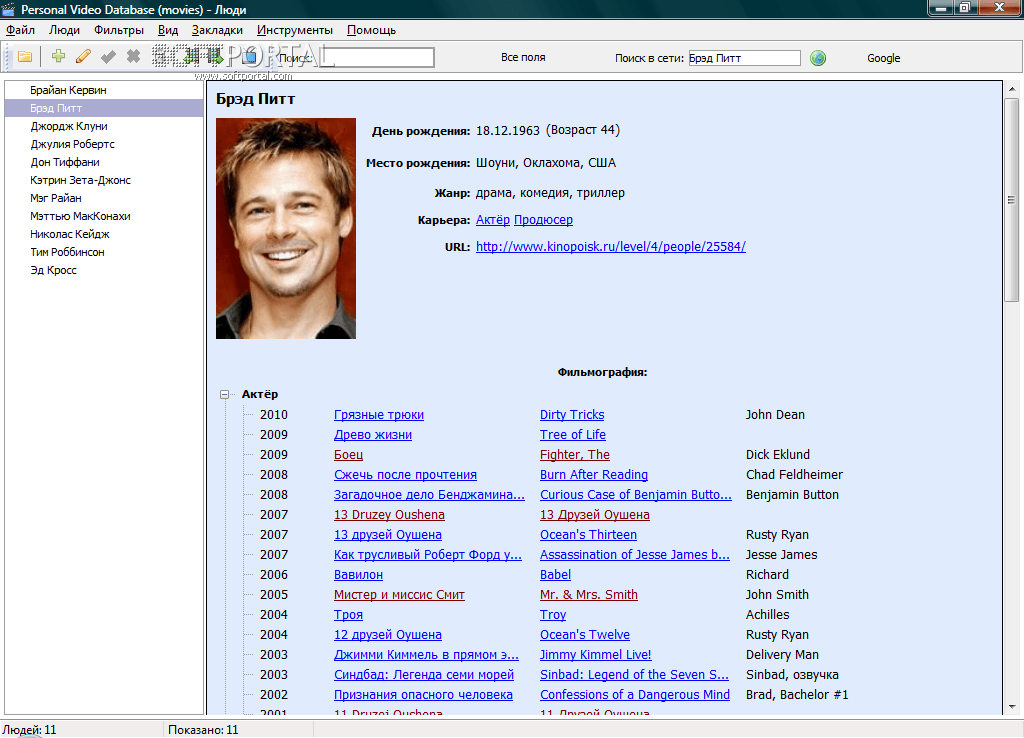Open the Троя movie link

tap(348, 615)
